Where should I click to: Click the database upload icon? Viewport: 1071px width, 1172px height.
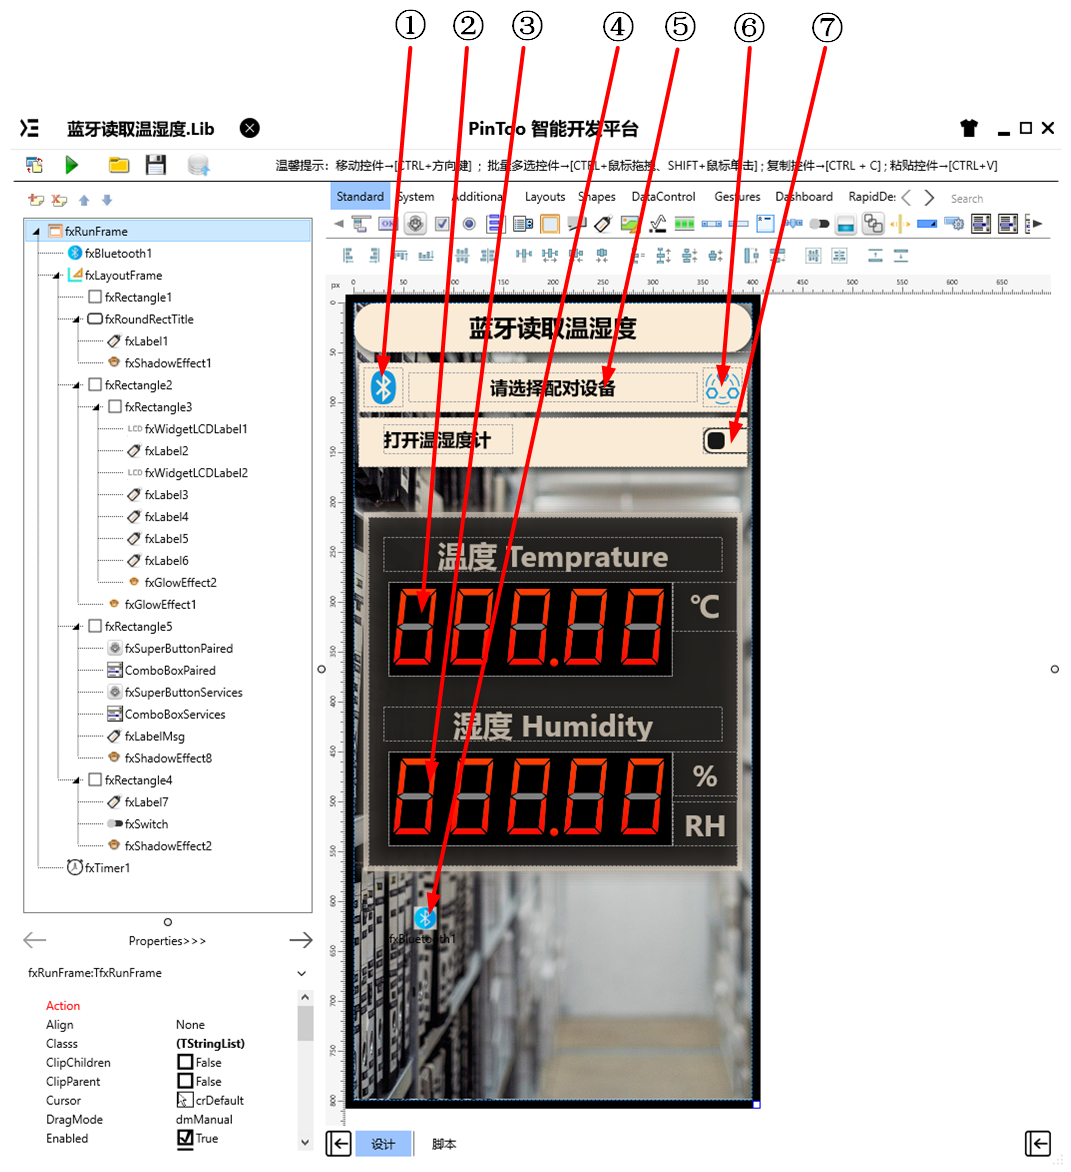point(198,165)
